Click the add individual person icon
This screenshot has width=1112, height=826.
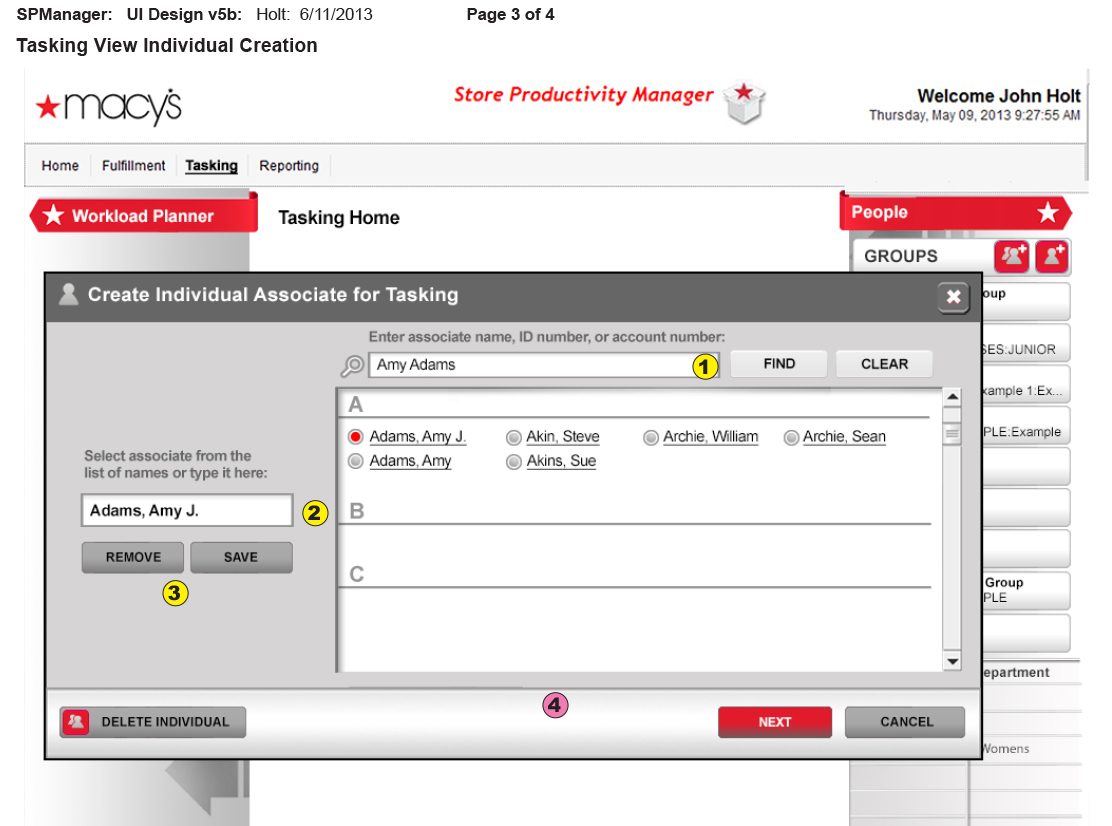click(1052, 256)
